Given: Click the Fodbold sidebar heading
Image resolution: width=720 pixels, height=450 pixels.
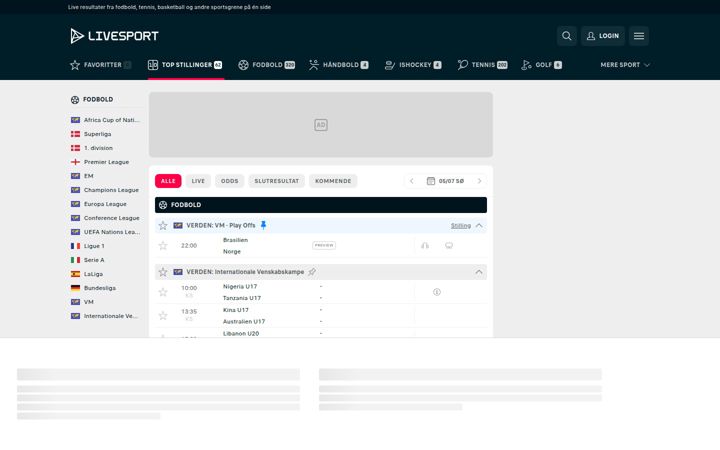Looking at the screenshot, I should pyautogui.click(x=92, y=100).
